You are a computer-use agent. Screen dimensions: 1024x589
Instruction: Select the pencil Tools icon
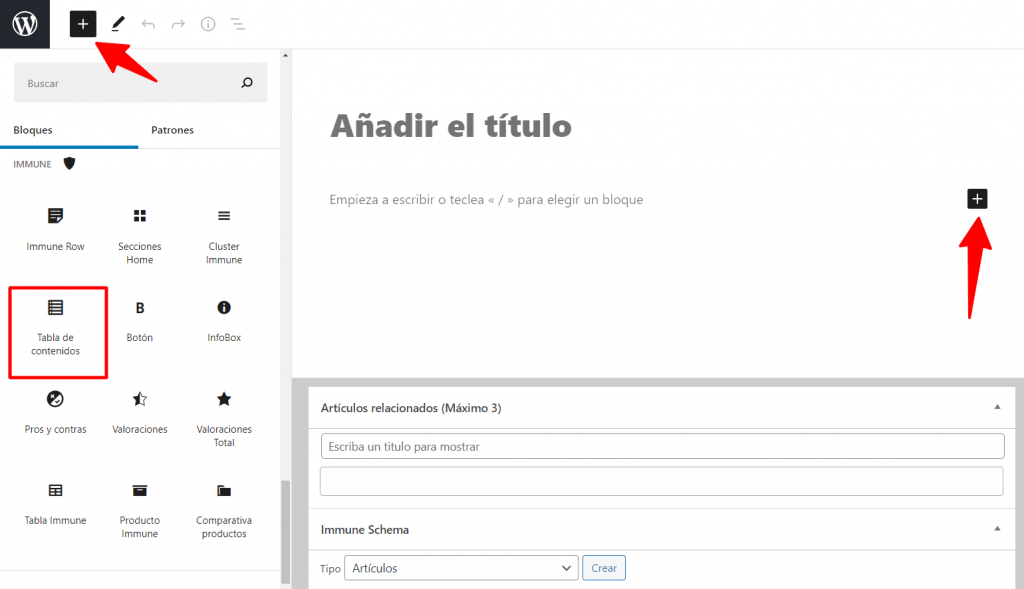point(118,24)
